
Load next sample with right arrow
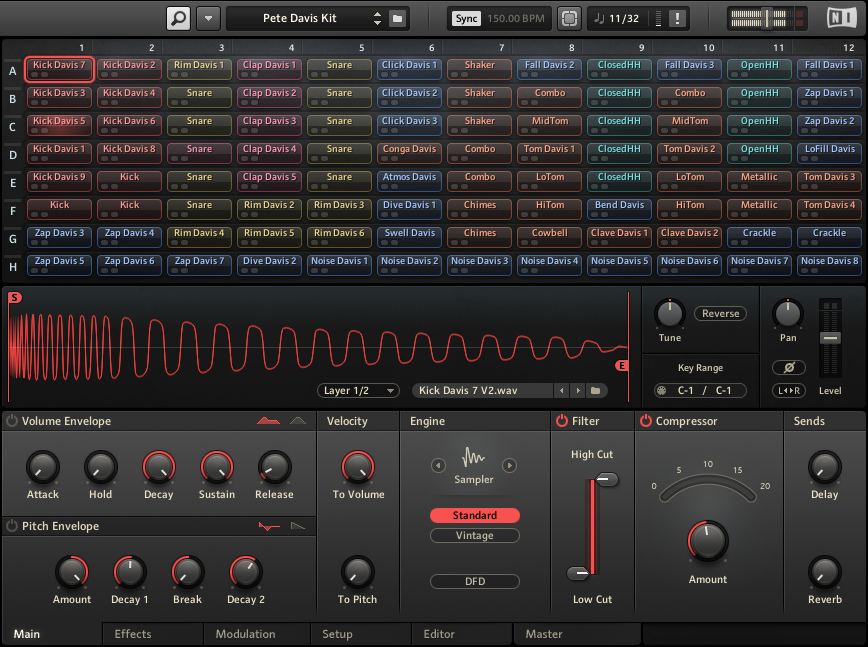pos(578,391)
